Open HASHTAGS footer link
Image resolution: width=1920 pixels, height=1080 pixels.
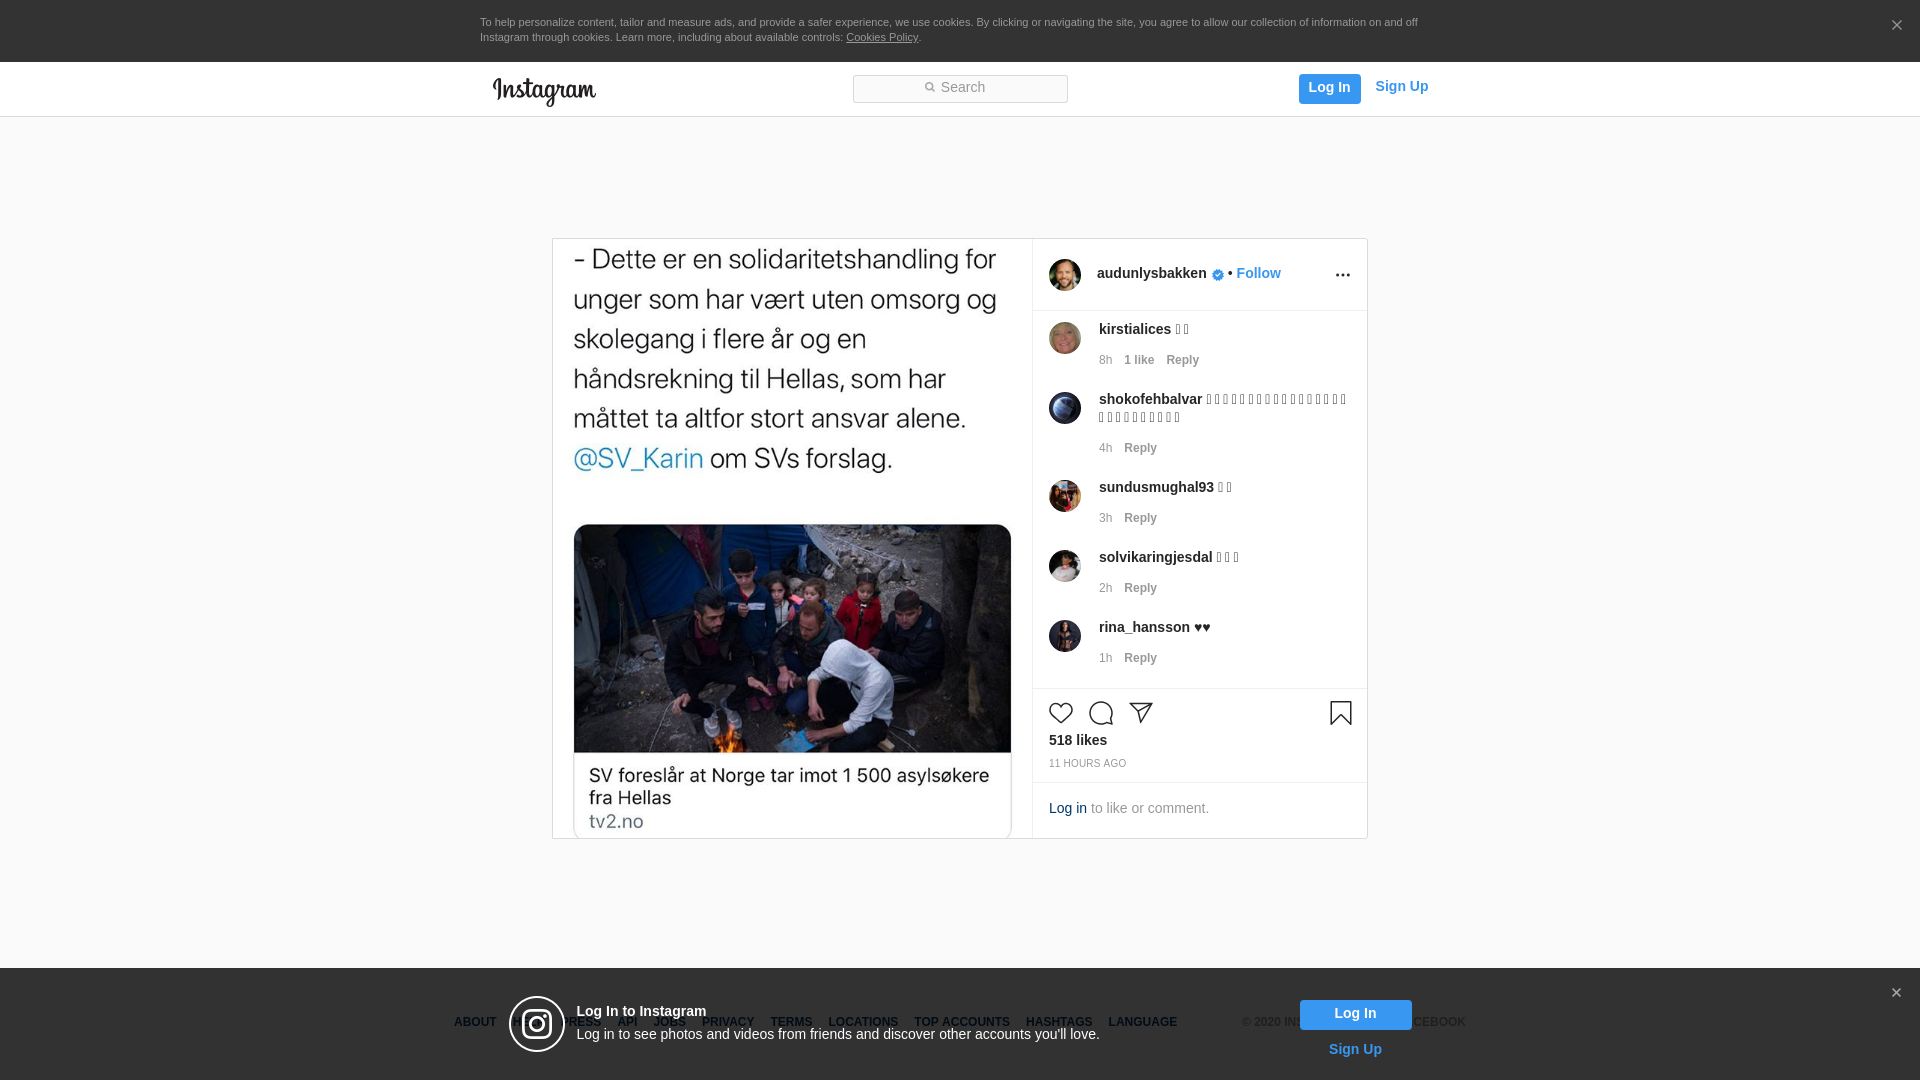pyautogui.click(x=1059, y=1022)
